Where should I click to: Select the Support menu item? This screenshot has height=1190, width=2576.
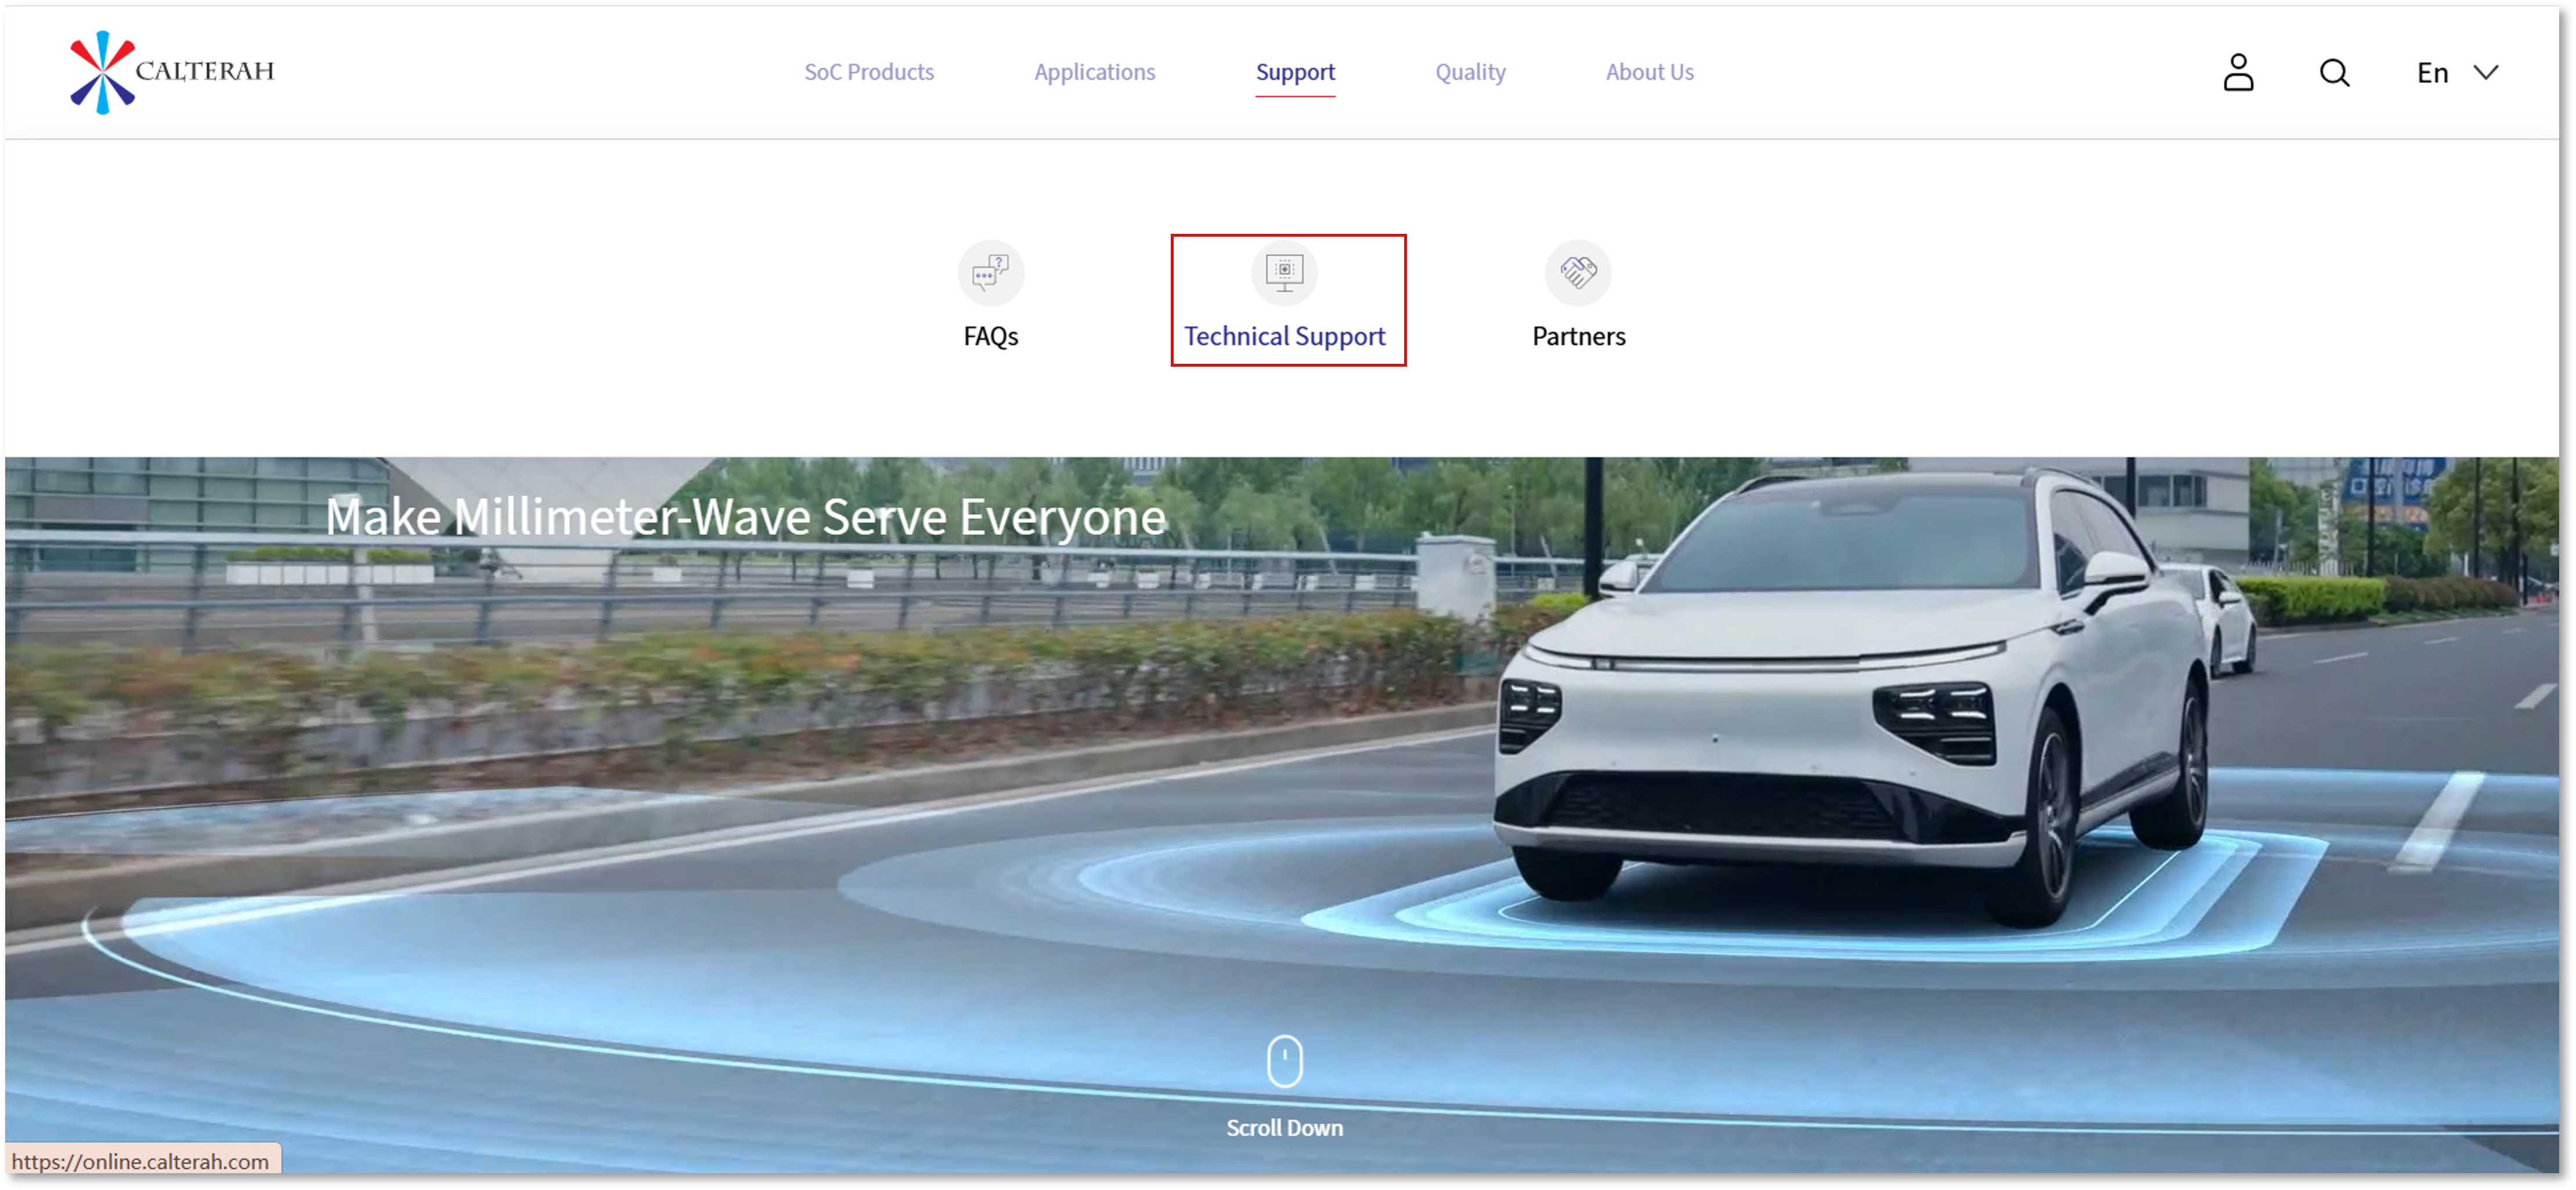pos(1295,72)
